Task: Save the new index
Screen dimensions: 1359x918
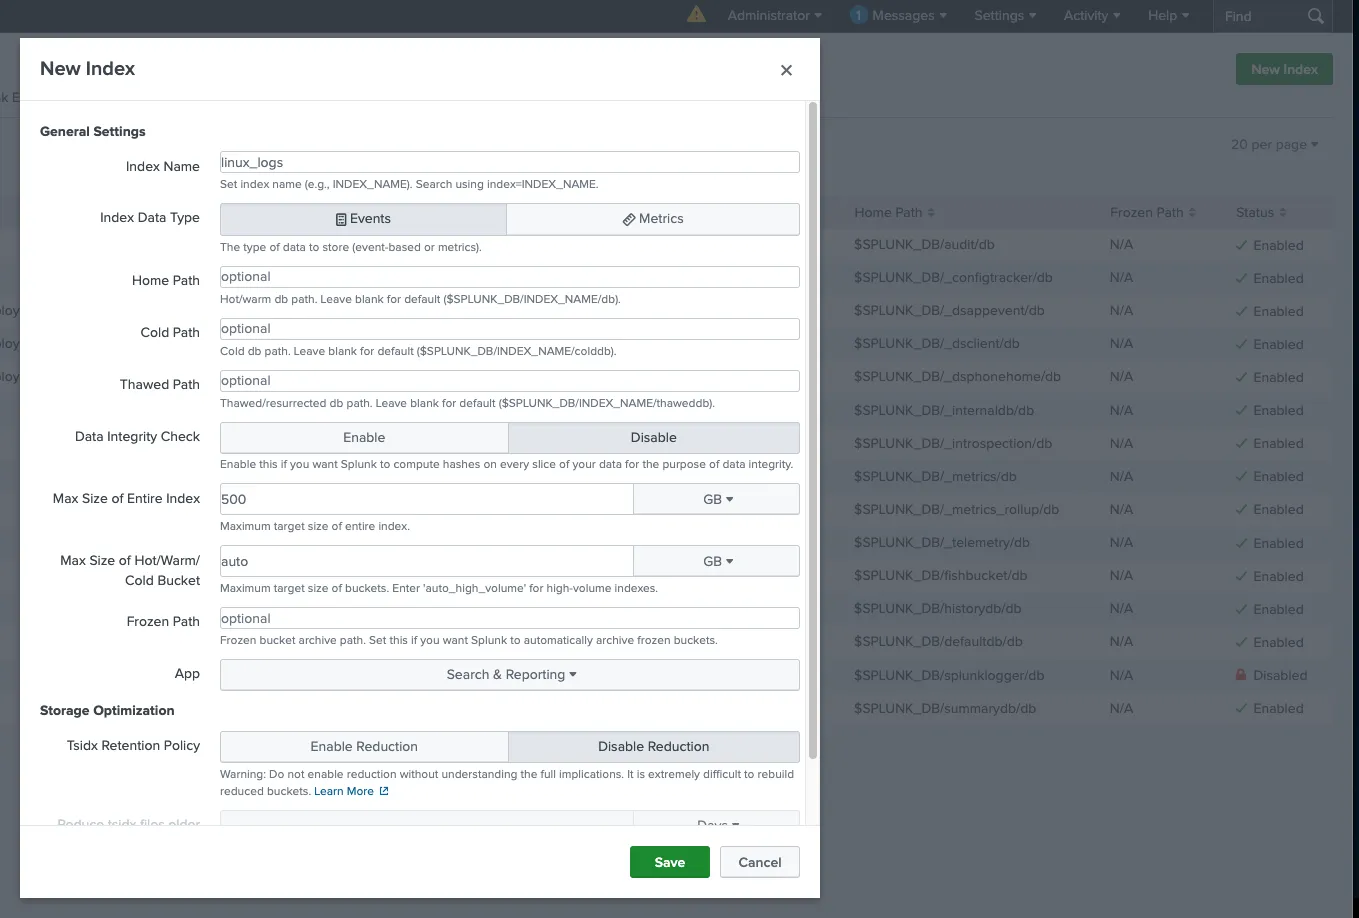Action: click(669, 861)
